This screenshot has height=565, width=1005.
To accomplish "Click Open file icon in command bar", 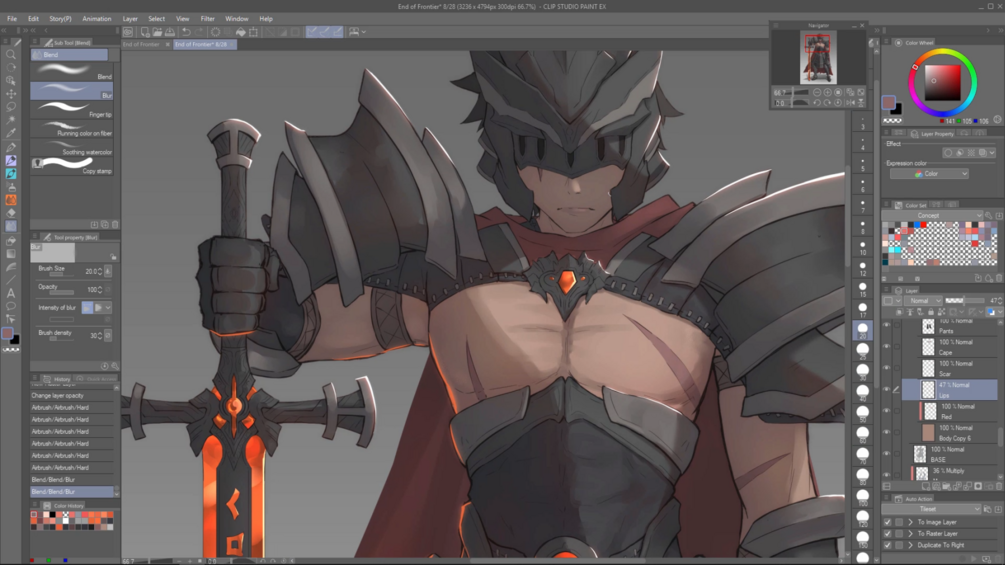I will (158, 31).
